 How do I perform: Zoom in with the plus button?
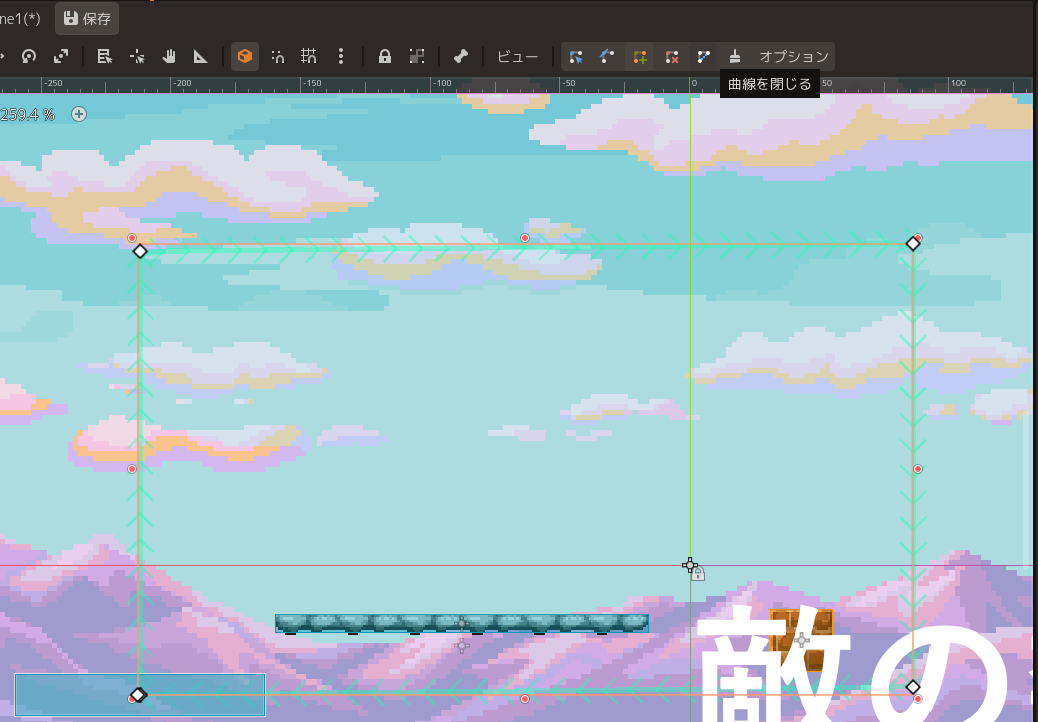[x=79, y=114]
